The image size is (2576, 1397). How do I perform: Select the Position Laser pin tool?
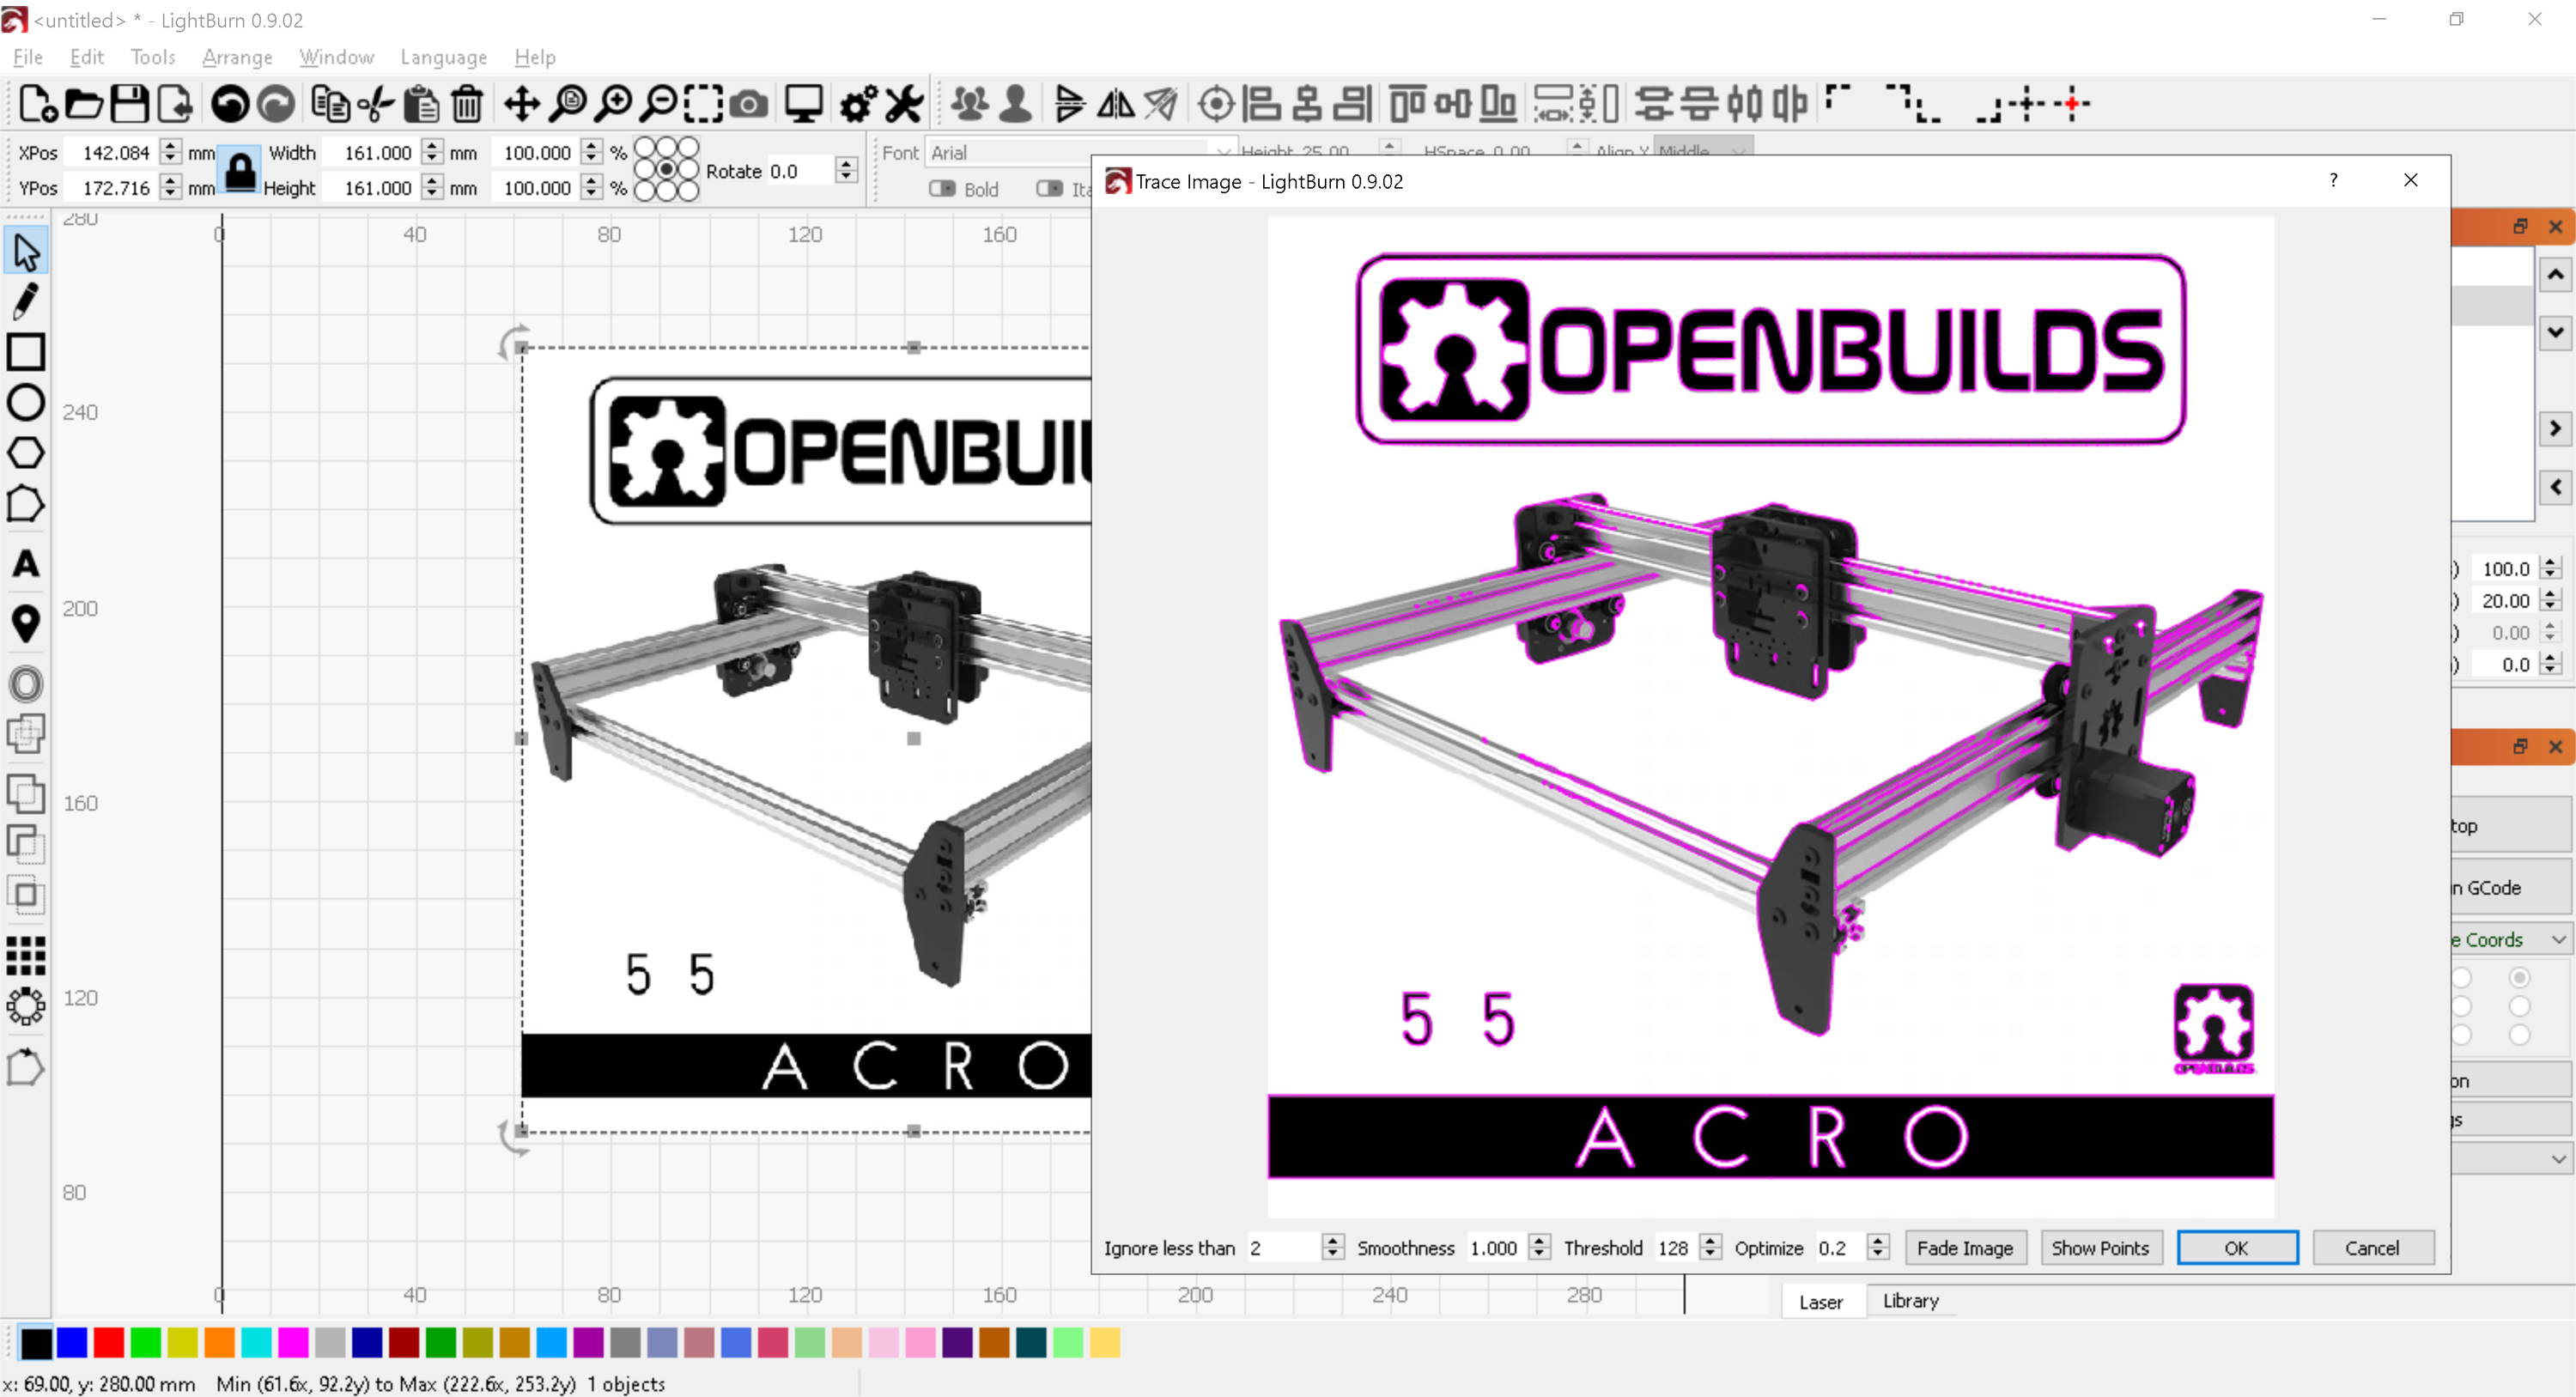point(26,623)
